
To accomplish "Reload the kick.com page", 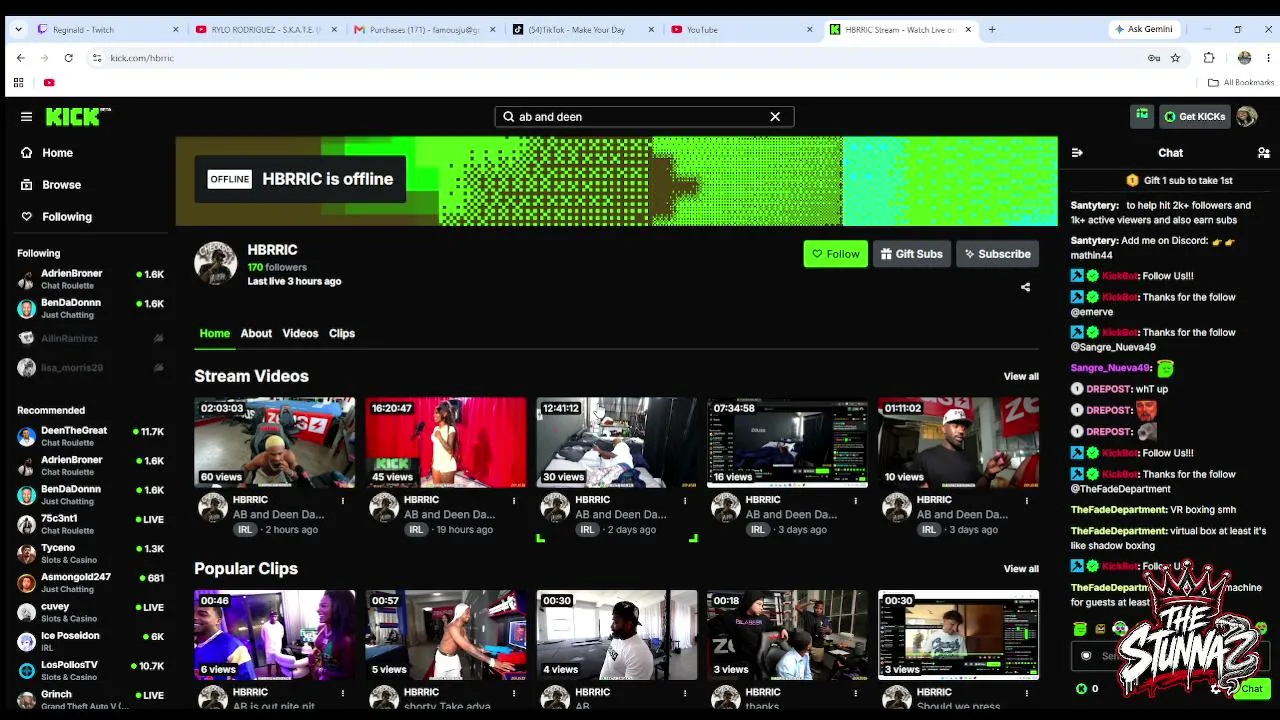I will point(69,58).
